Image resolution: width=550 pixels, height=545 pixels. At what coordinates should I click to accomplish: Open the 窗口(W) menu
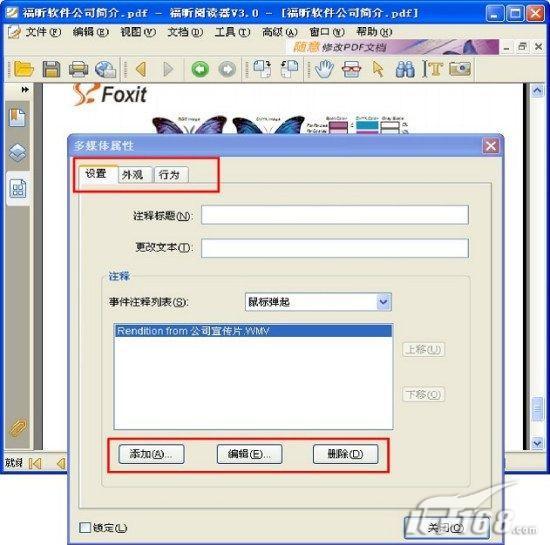coord(327,32)
